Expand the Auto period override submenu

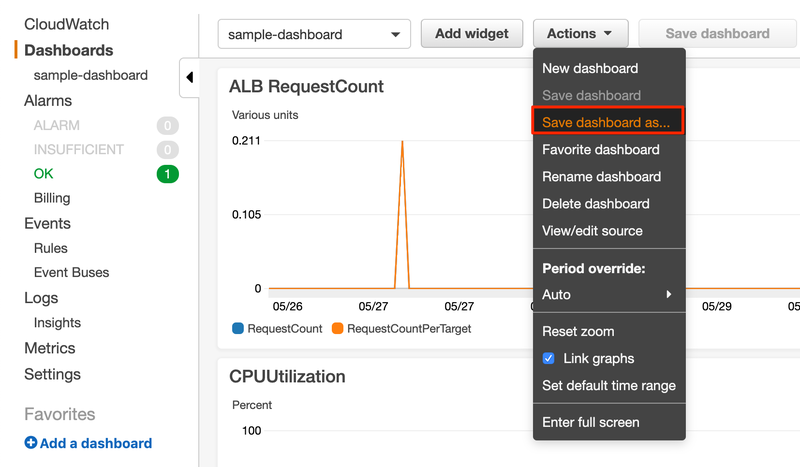(609, 294)
